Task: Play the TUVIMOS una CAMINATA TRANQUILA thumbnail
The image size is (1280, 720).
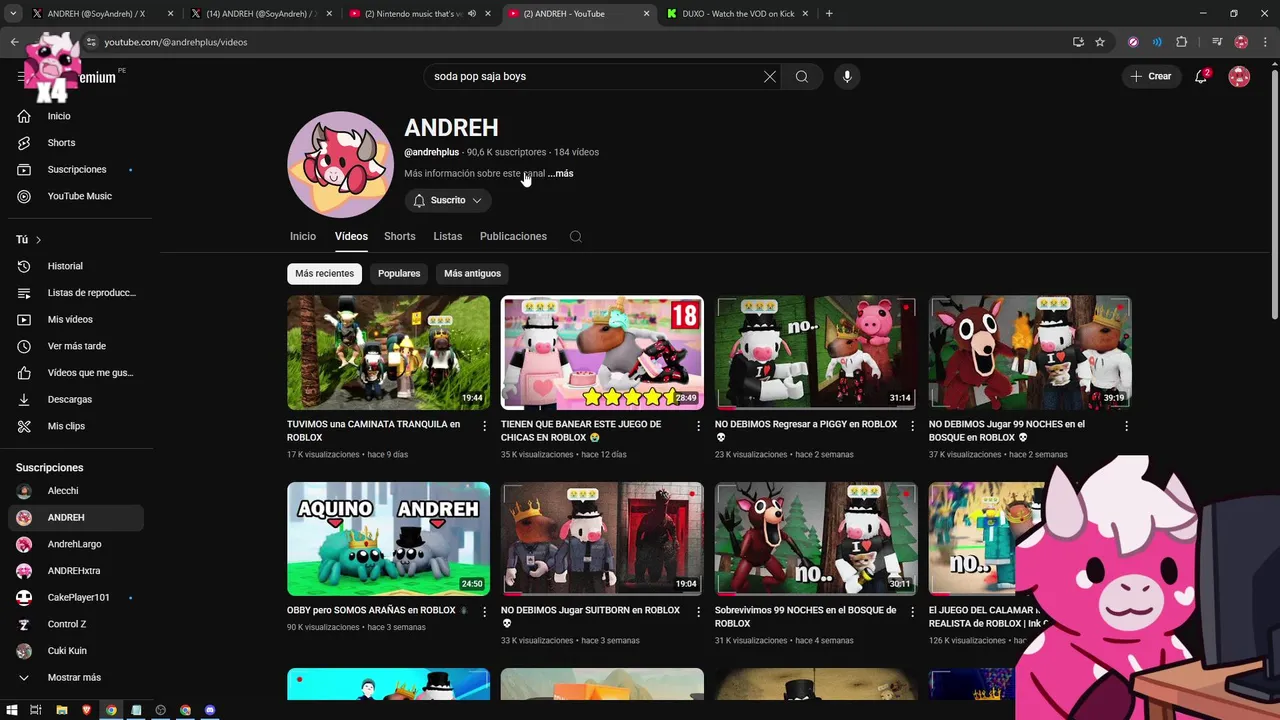Action: pyautogui.click(x=388, y=353)
